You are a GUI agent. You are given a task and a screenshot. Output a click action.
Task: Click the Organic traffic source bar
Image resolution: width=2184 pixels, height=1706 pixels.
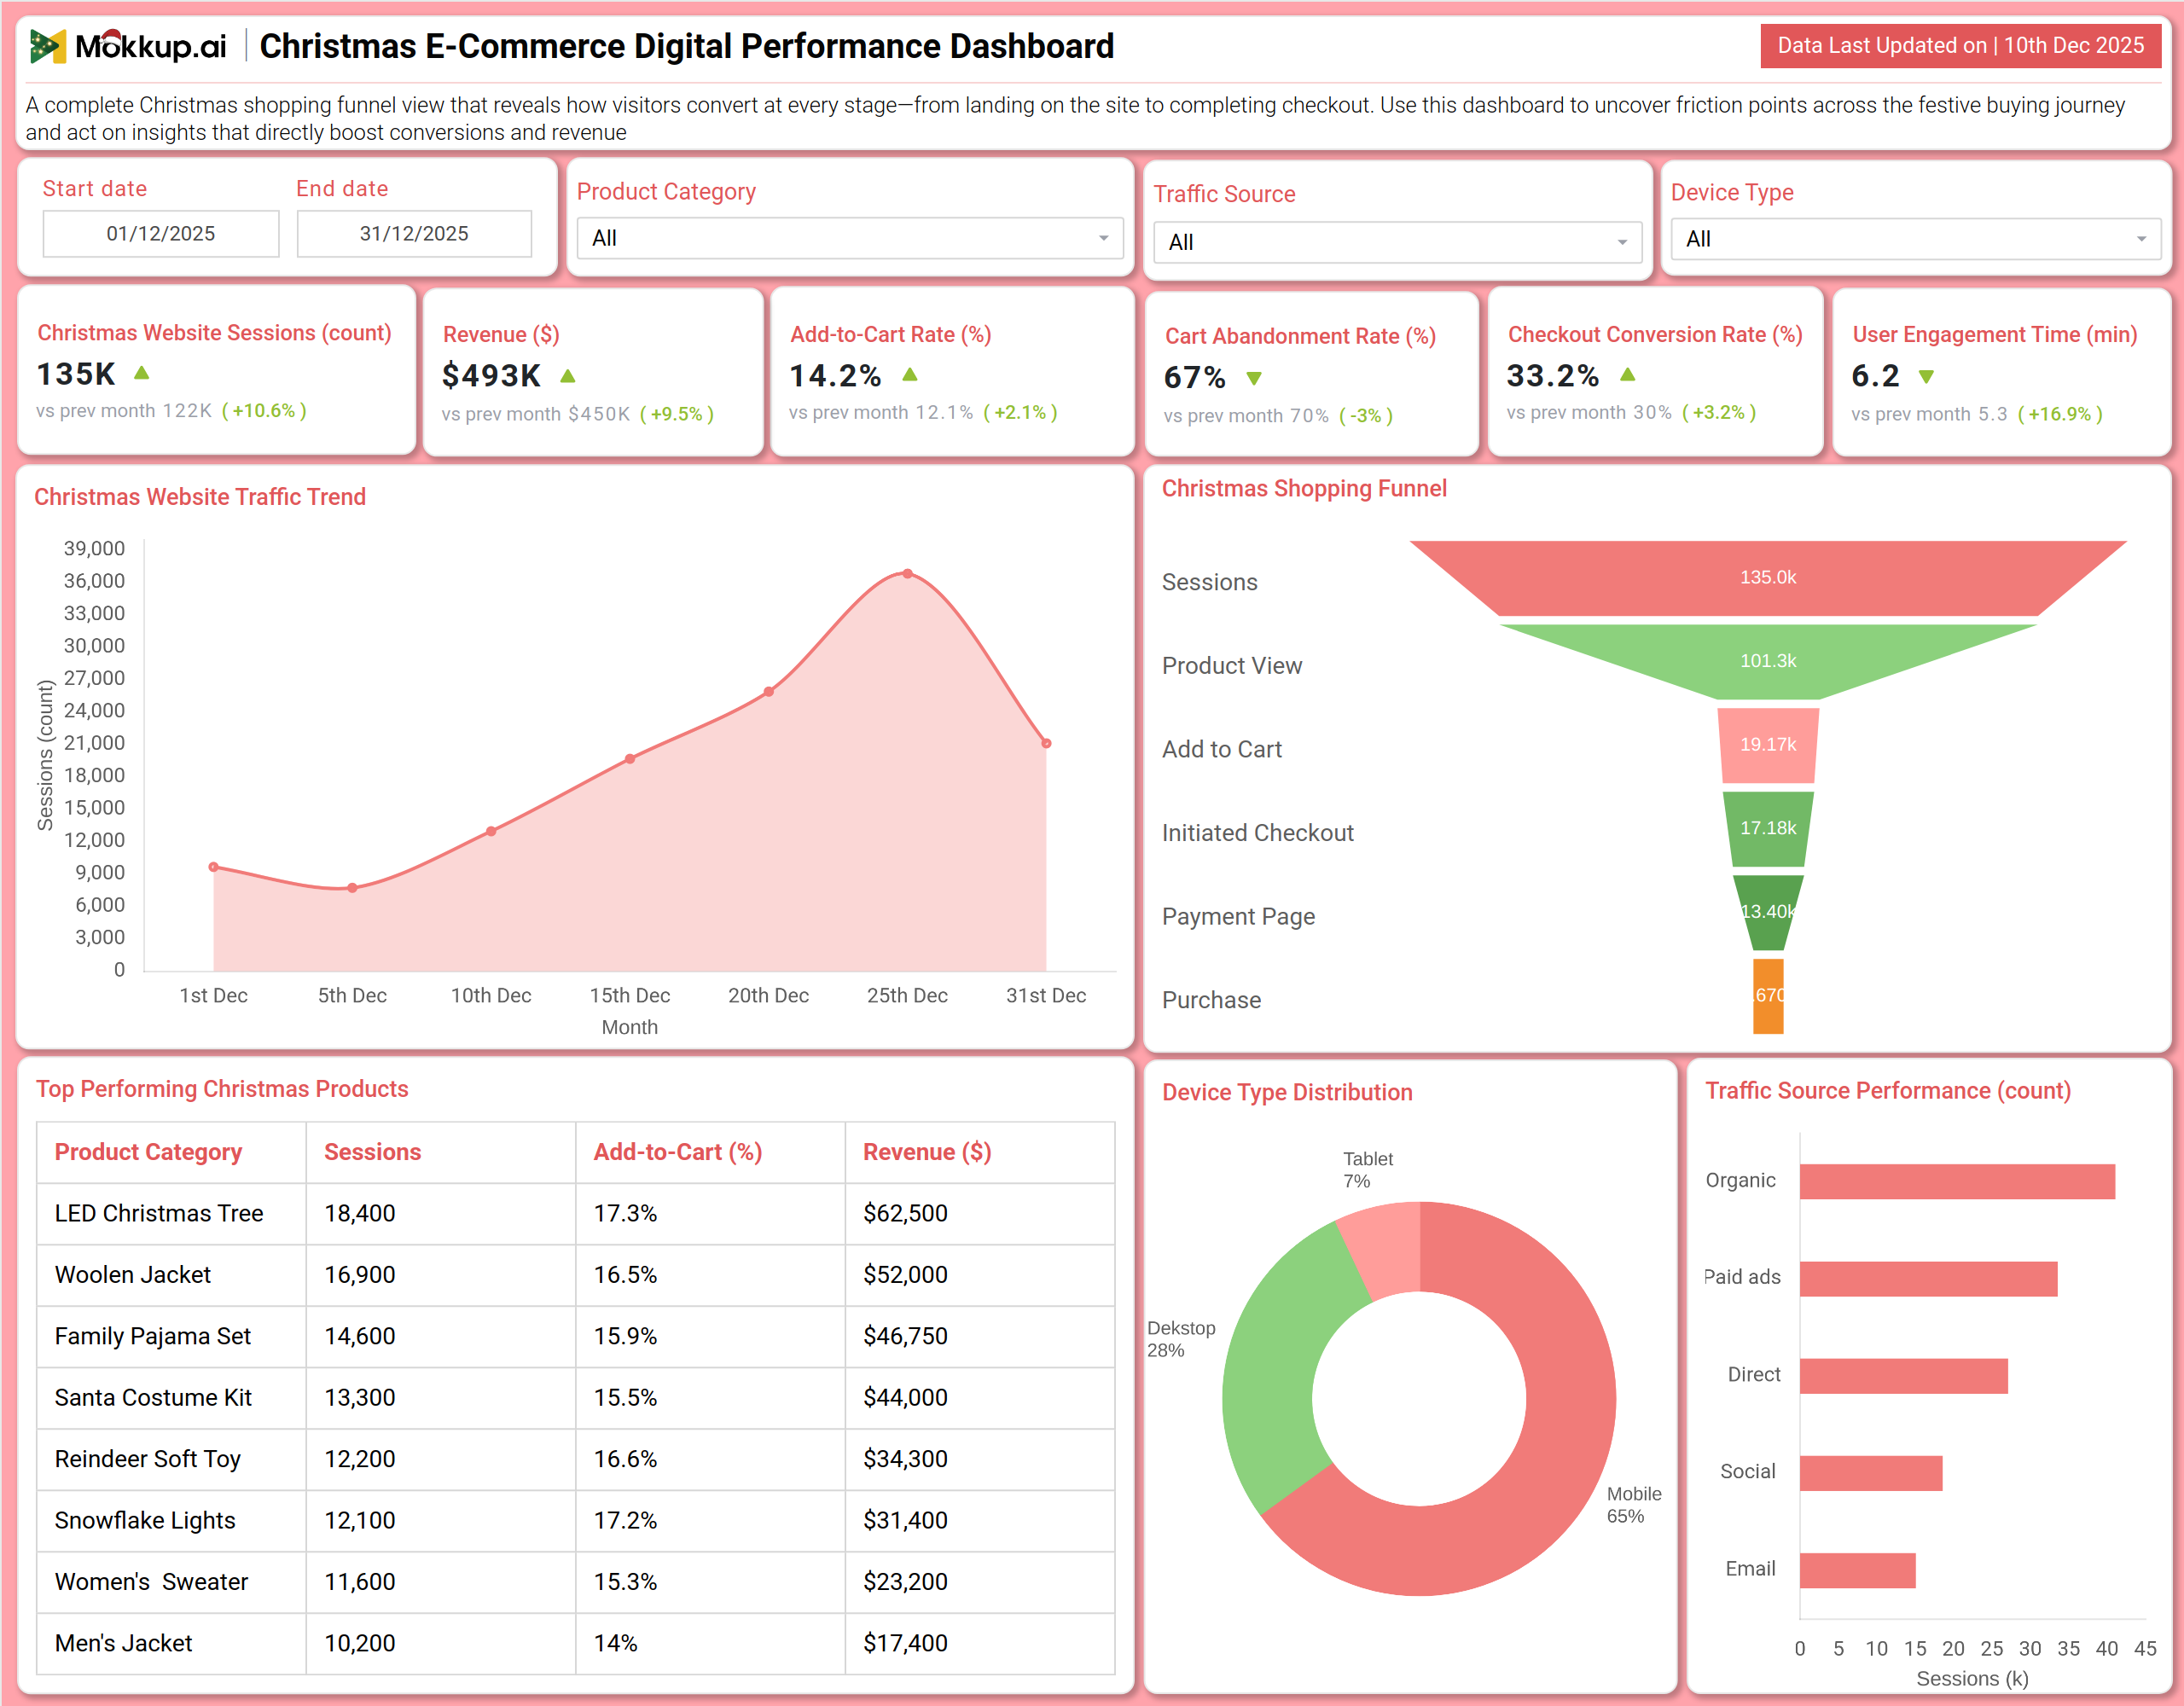tap(1957, 1181)
